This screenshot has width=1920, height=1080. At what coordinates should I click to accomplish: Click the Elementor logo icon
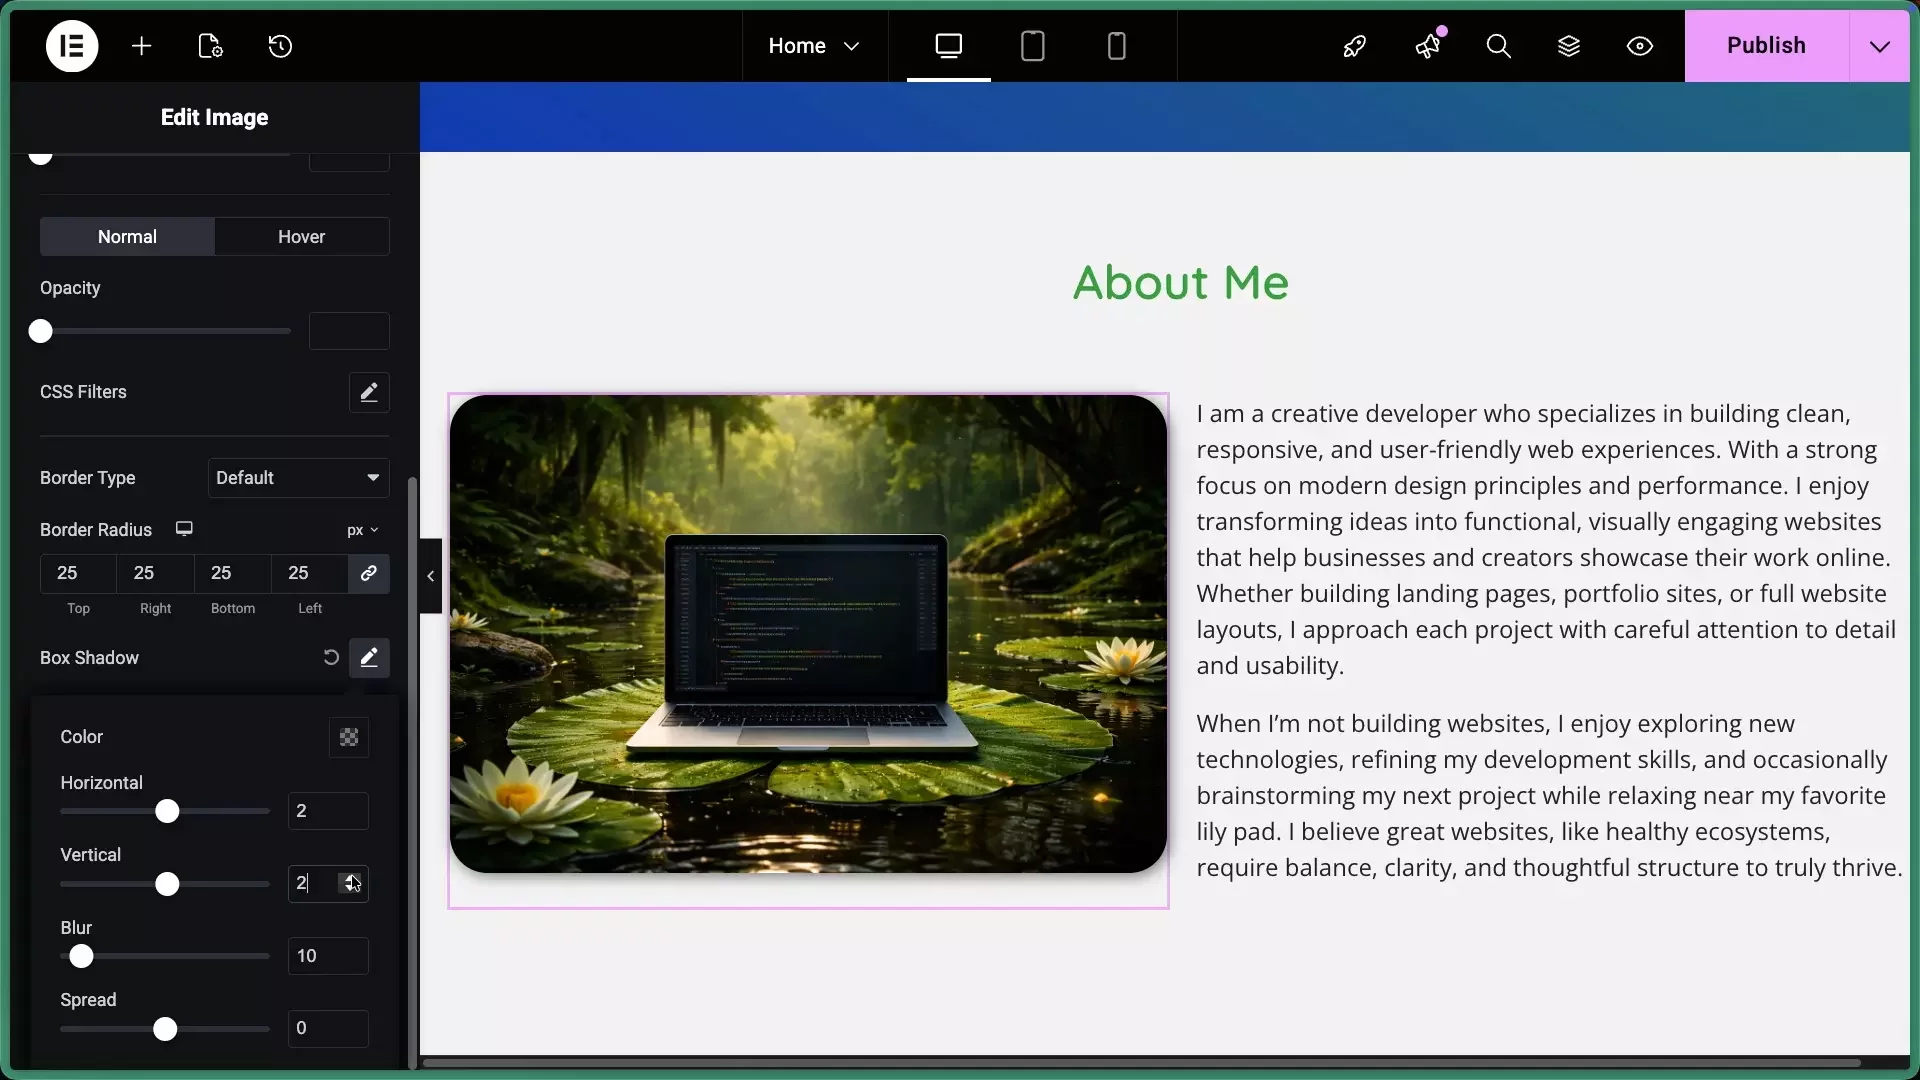(72, 46)
